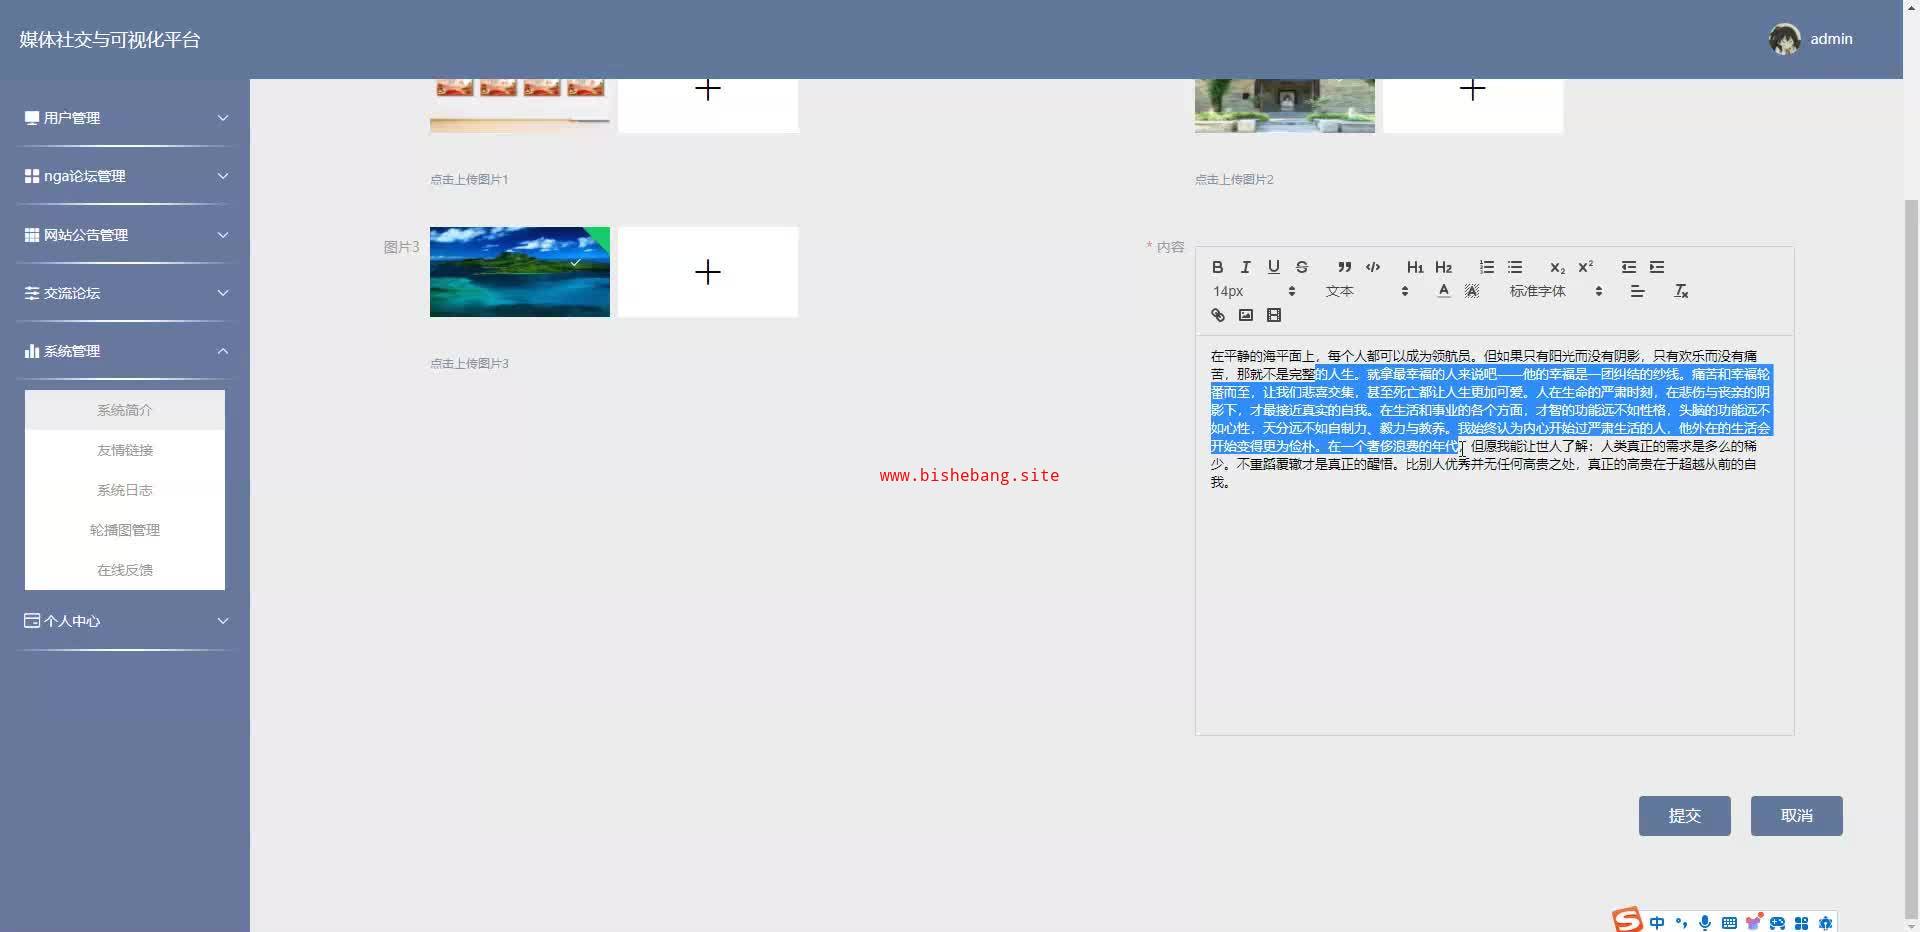Clear text formatting
1920x932 pixels.
tap(1681, 291)
